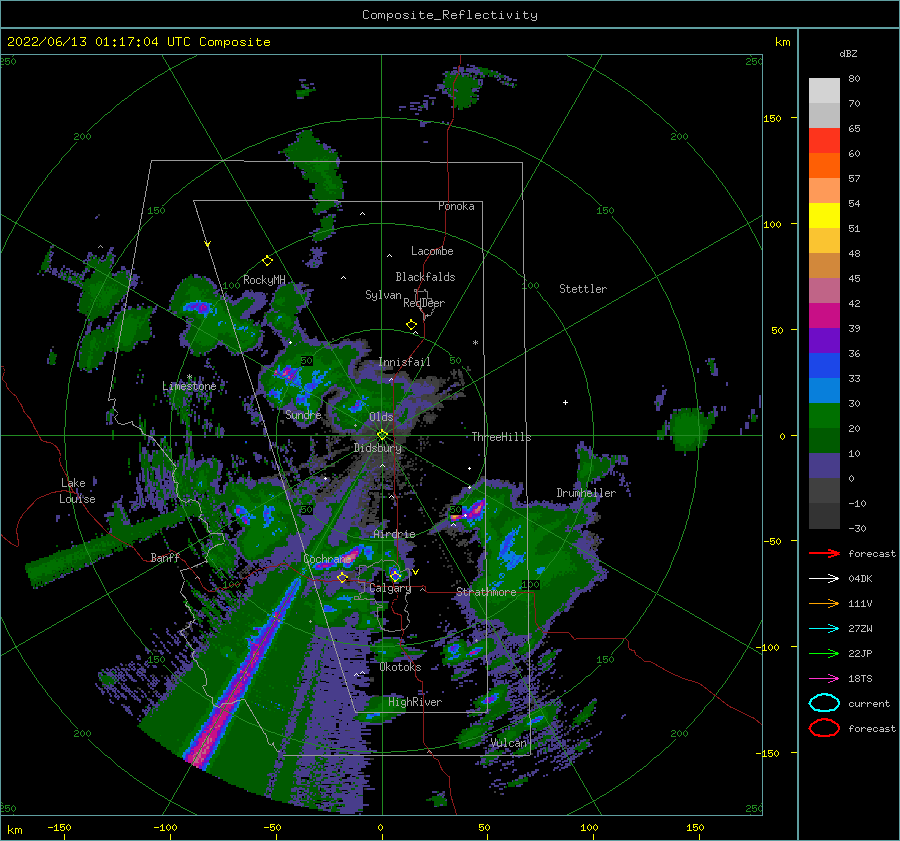Click the yellow radar-site marker between Olds and Didsbury

pyautogui.click(x=382, y=435)
